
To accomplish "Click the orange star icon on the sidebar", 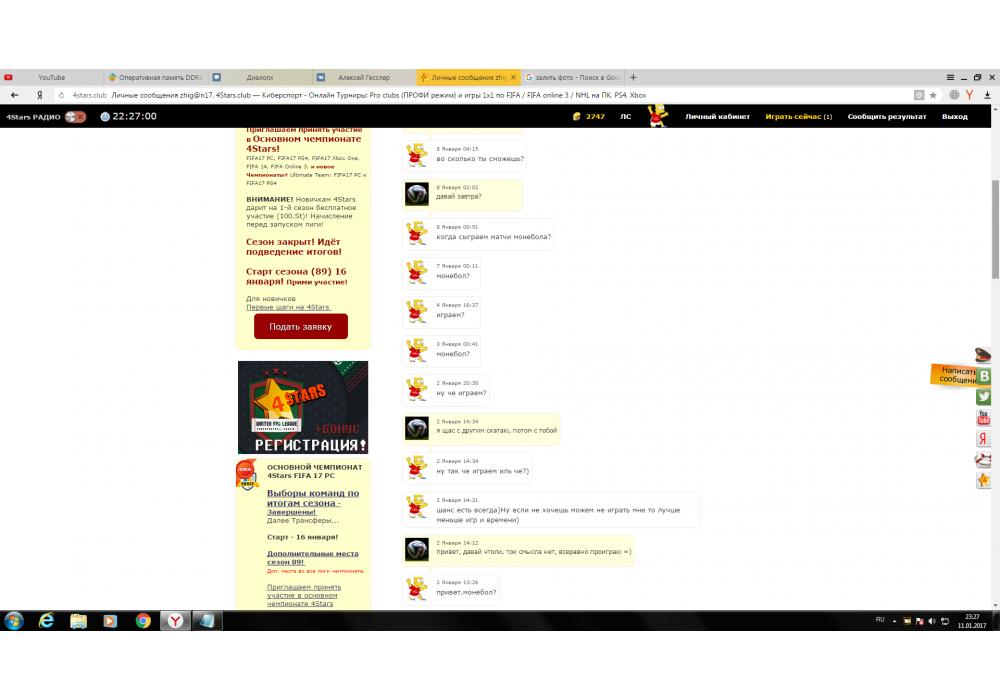I will pyautogui.click(x=983, y=480).
